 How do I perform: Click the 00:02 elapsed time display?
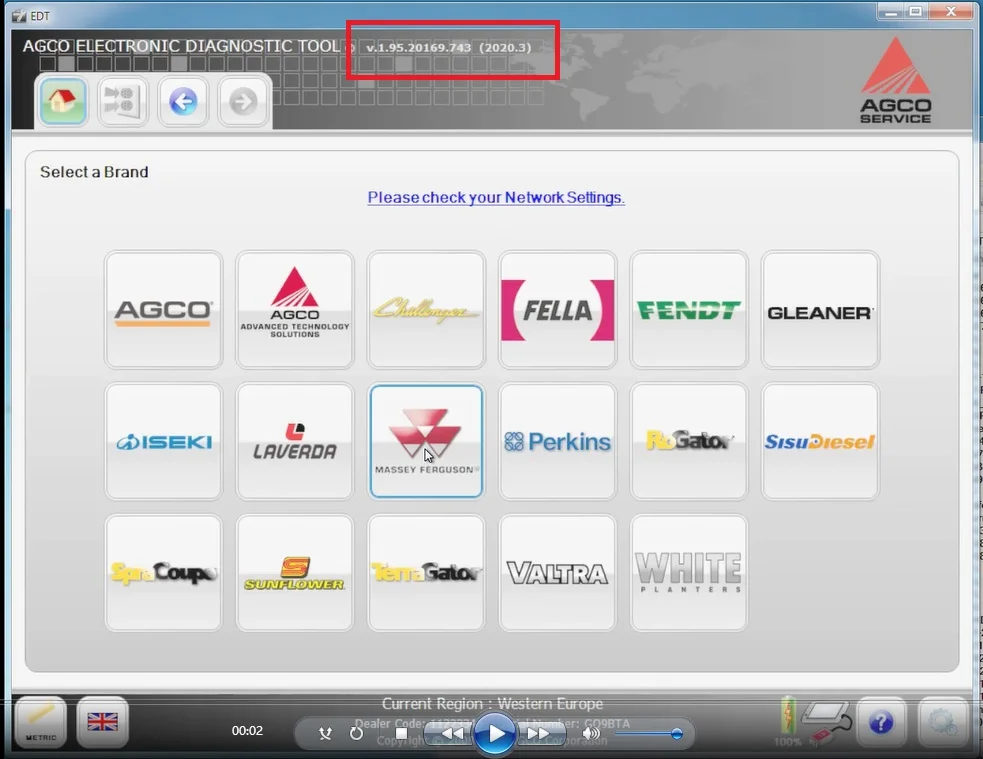(x=247, y=731)
